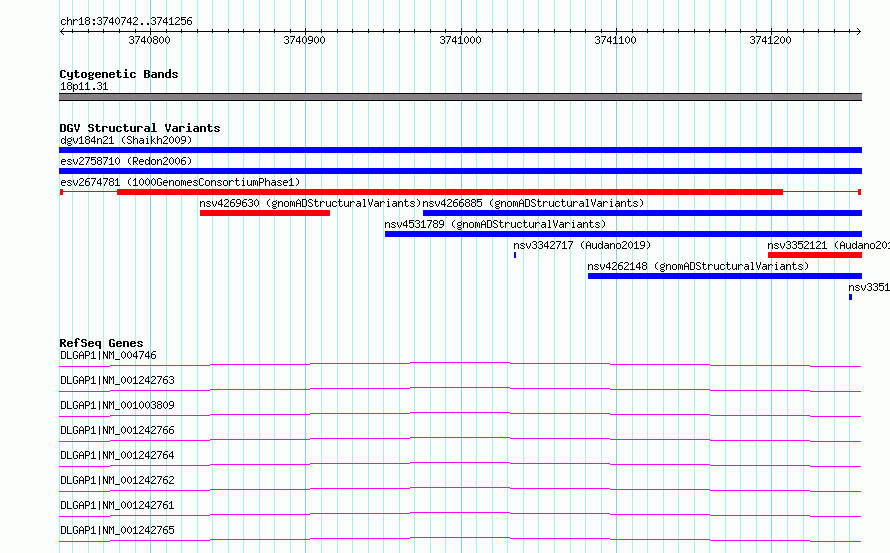Select the blue bar of nsv4531789

coord(623,234)
